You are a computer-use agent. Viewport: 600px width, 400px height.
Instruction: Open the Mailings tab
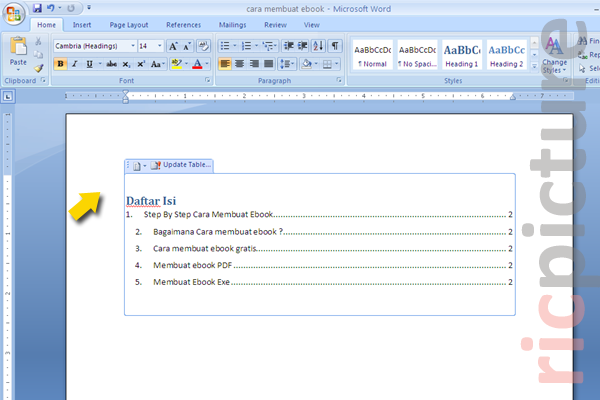pos(232,25)
